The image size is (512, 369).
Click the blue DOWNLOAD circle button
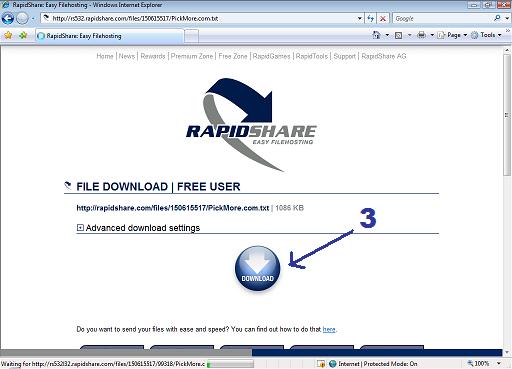(x=257, y=269)
